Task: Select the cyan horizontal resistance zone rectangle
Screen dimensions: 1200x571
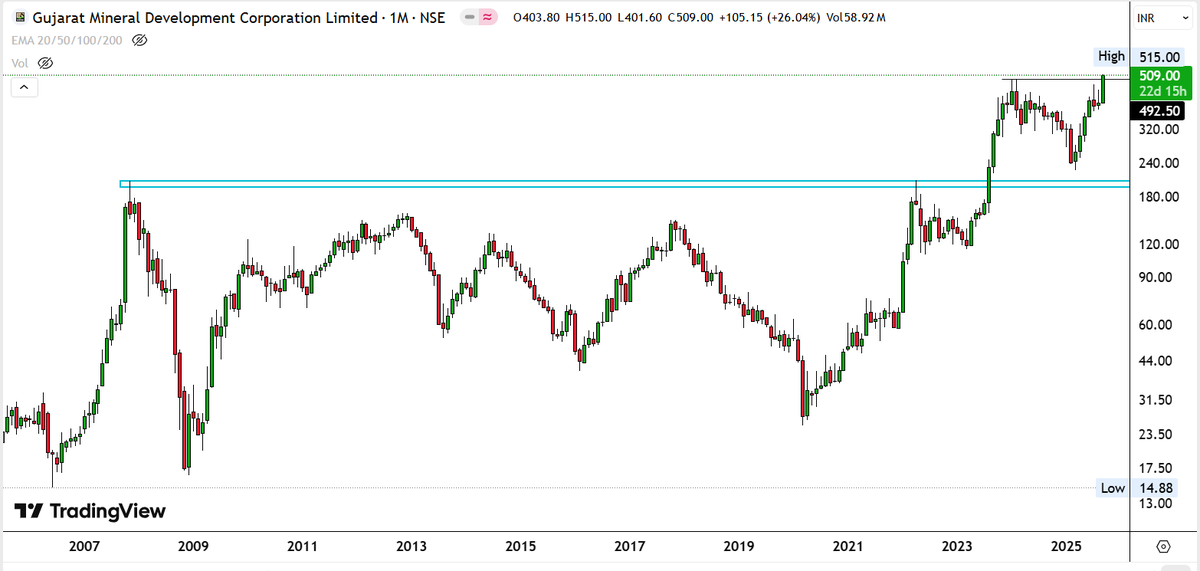Action: pyautogui.click(x=624, y=184)
